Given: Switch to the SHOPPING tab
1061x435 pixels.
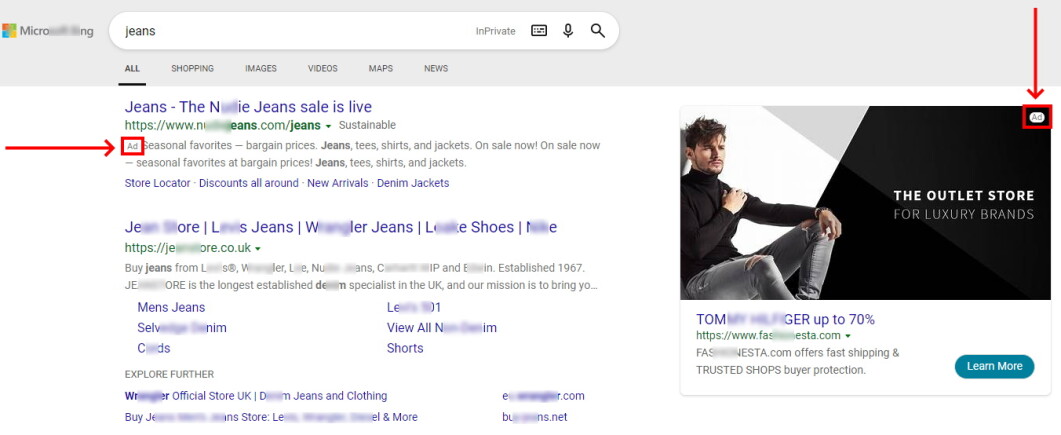Looking at the screenshot, I should tap(192, 68).
